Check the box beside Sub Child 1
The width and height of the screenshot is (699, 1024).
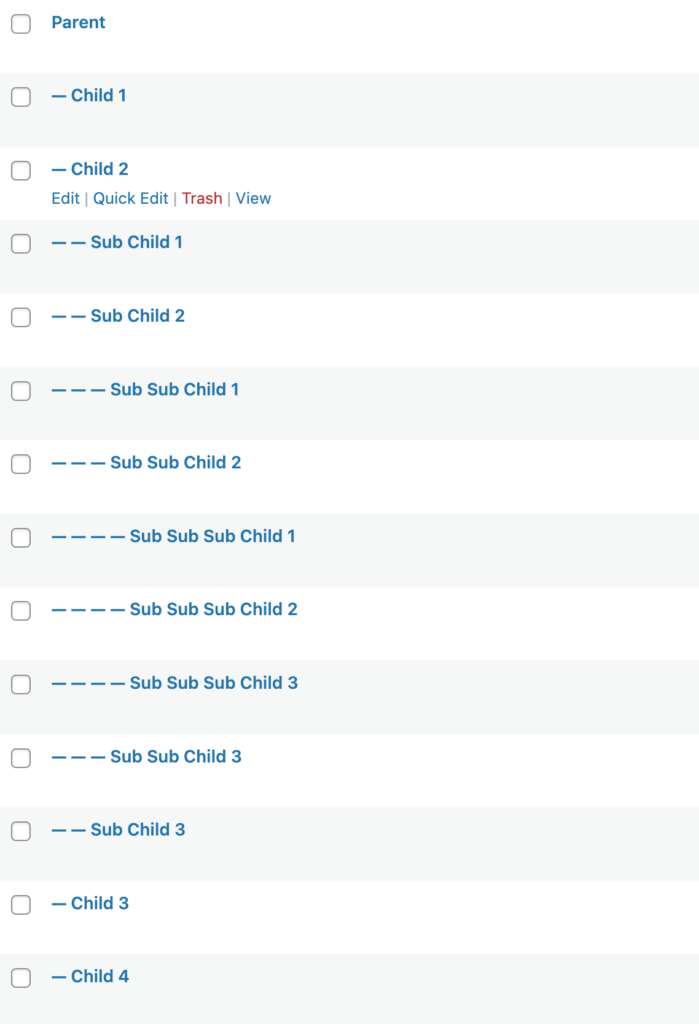(x=20, y=243)
